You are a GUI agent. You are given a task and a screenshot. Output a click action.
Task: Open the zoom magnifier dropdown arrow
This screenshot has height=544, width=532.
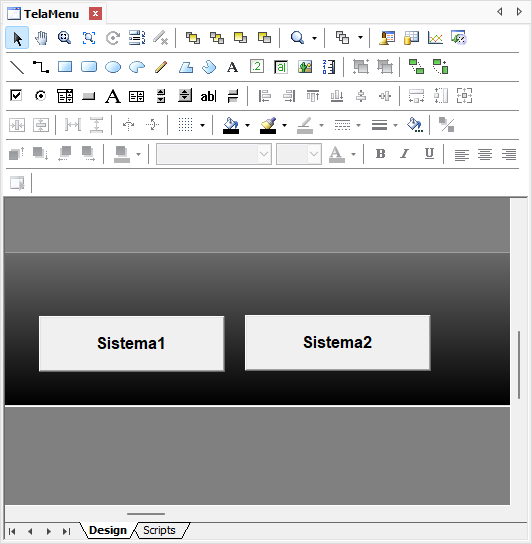coord(314,38)
